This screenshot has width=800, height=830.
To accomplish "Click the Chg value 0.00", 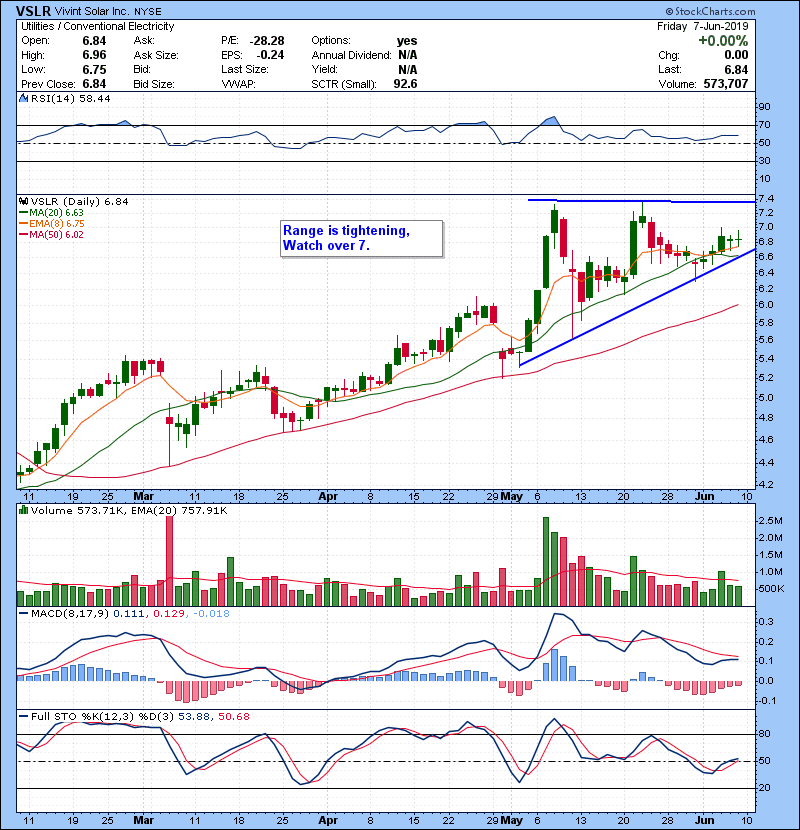I will [x=736, y=55].
